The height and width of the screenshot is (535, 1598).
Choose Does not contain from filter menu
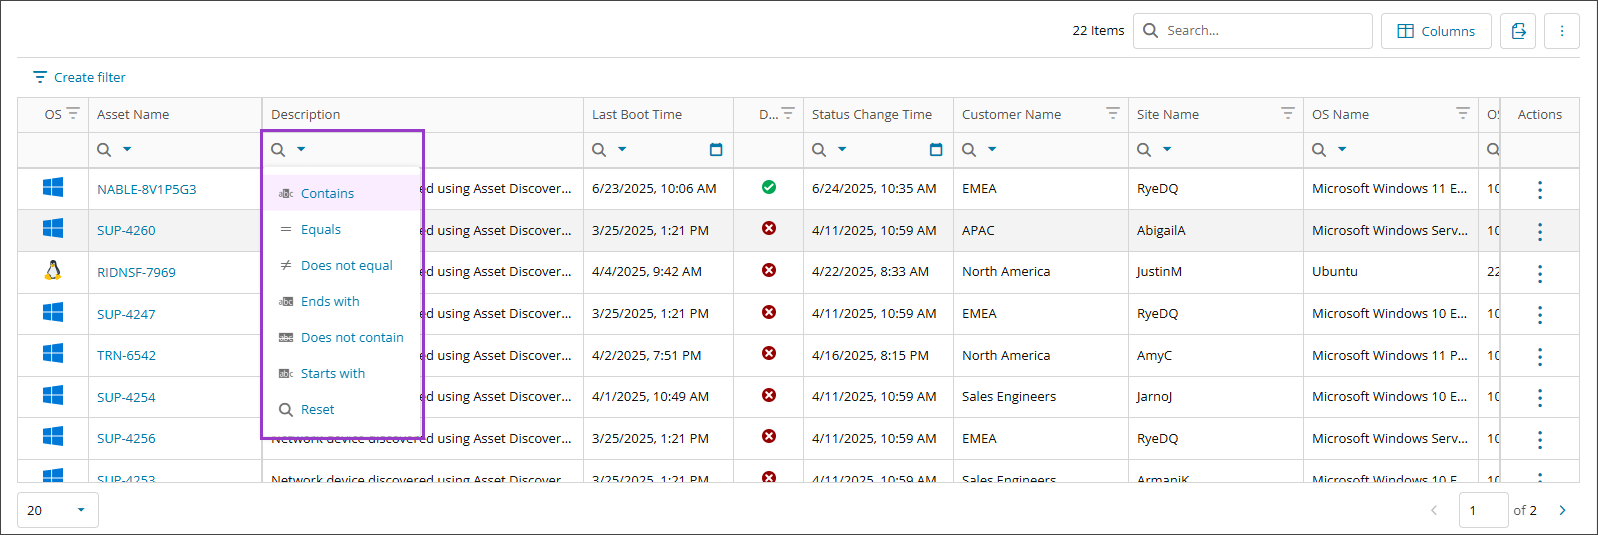(x=352, y=338)
